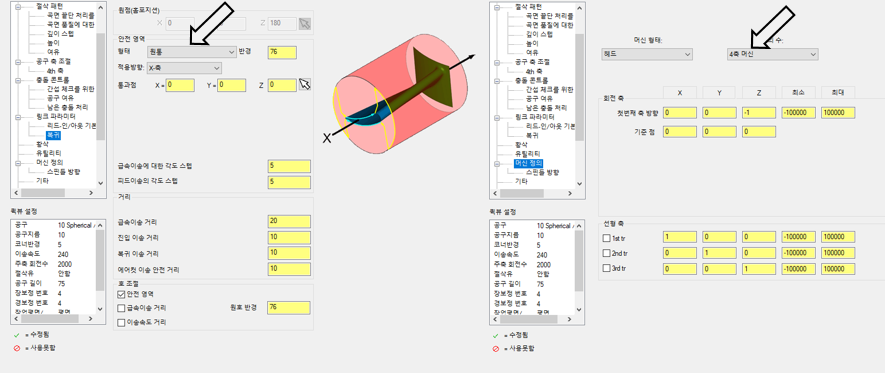Collapse the 머신 정의 node in right tree

497,163
